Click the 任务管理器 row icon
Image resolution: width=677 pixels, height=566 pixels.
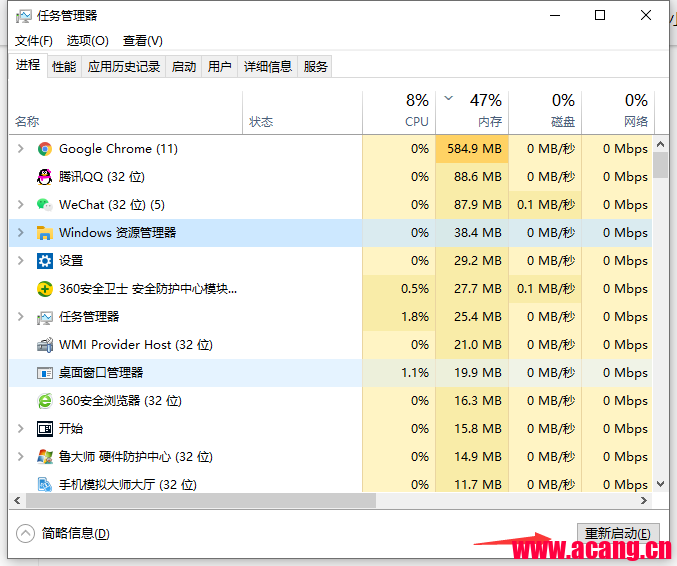click(44, 317)
